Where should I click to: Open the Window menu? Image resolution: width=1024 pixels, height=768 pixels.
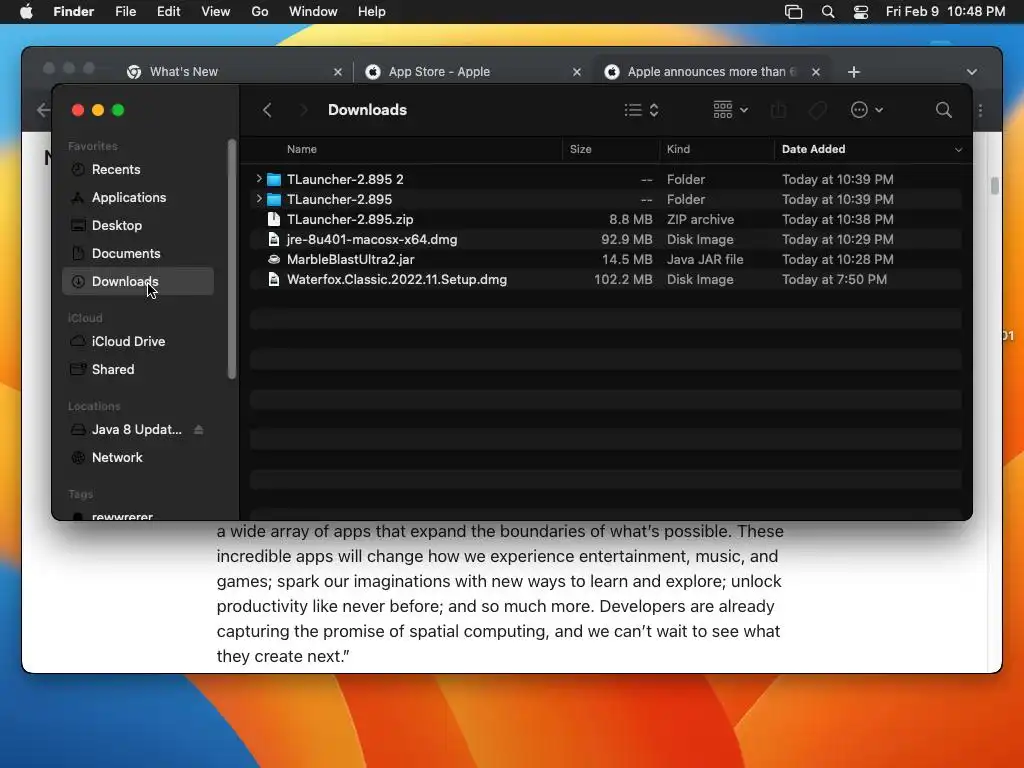[313, 12]
